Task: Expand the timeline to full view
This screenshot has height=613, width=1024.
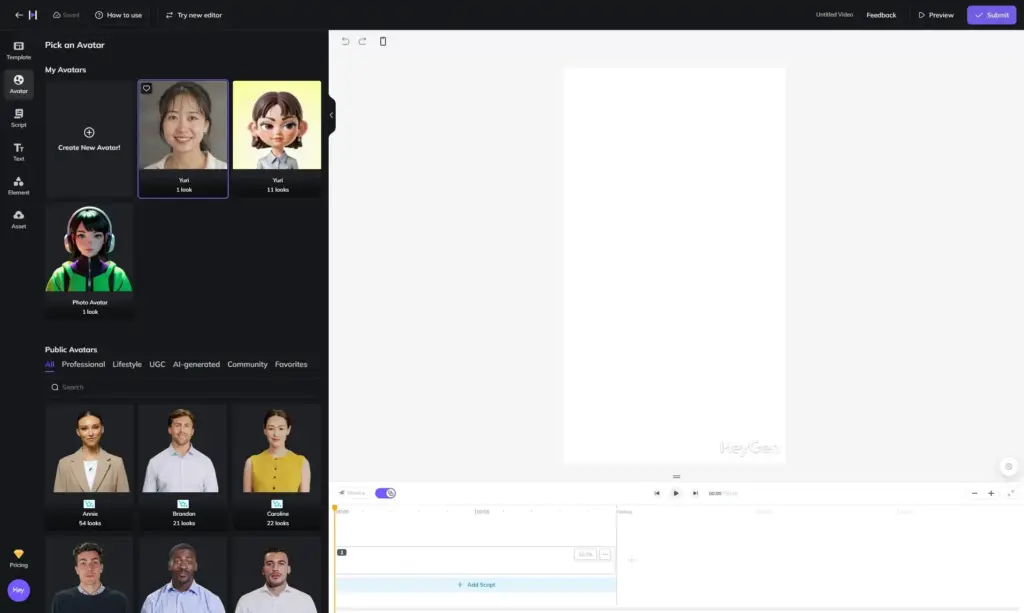Action: 1010,493
